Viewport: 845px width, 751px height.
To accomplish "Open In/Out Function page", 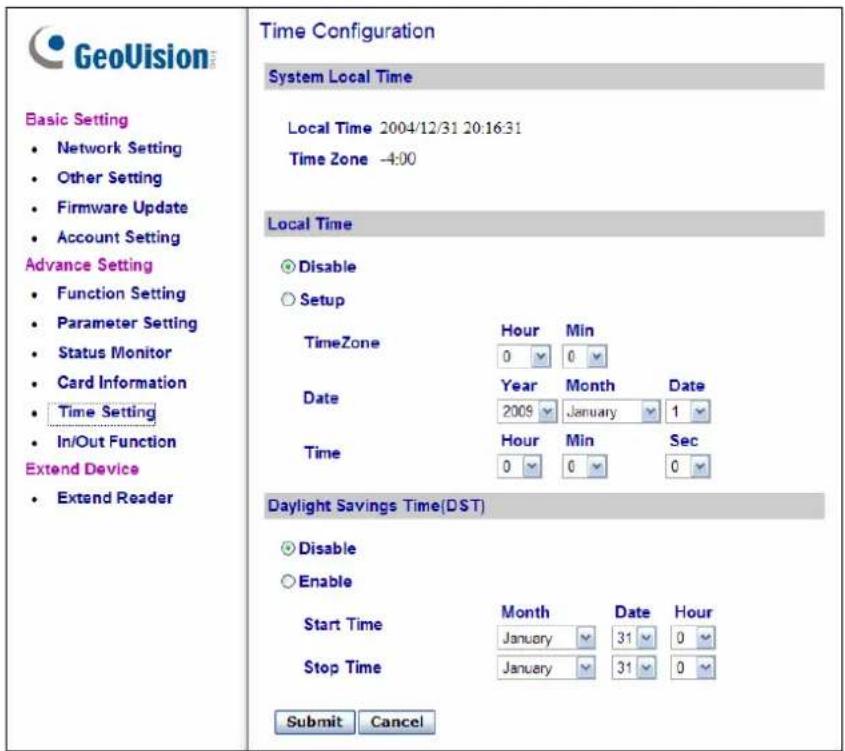I will [x=116, y=442].
